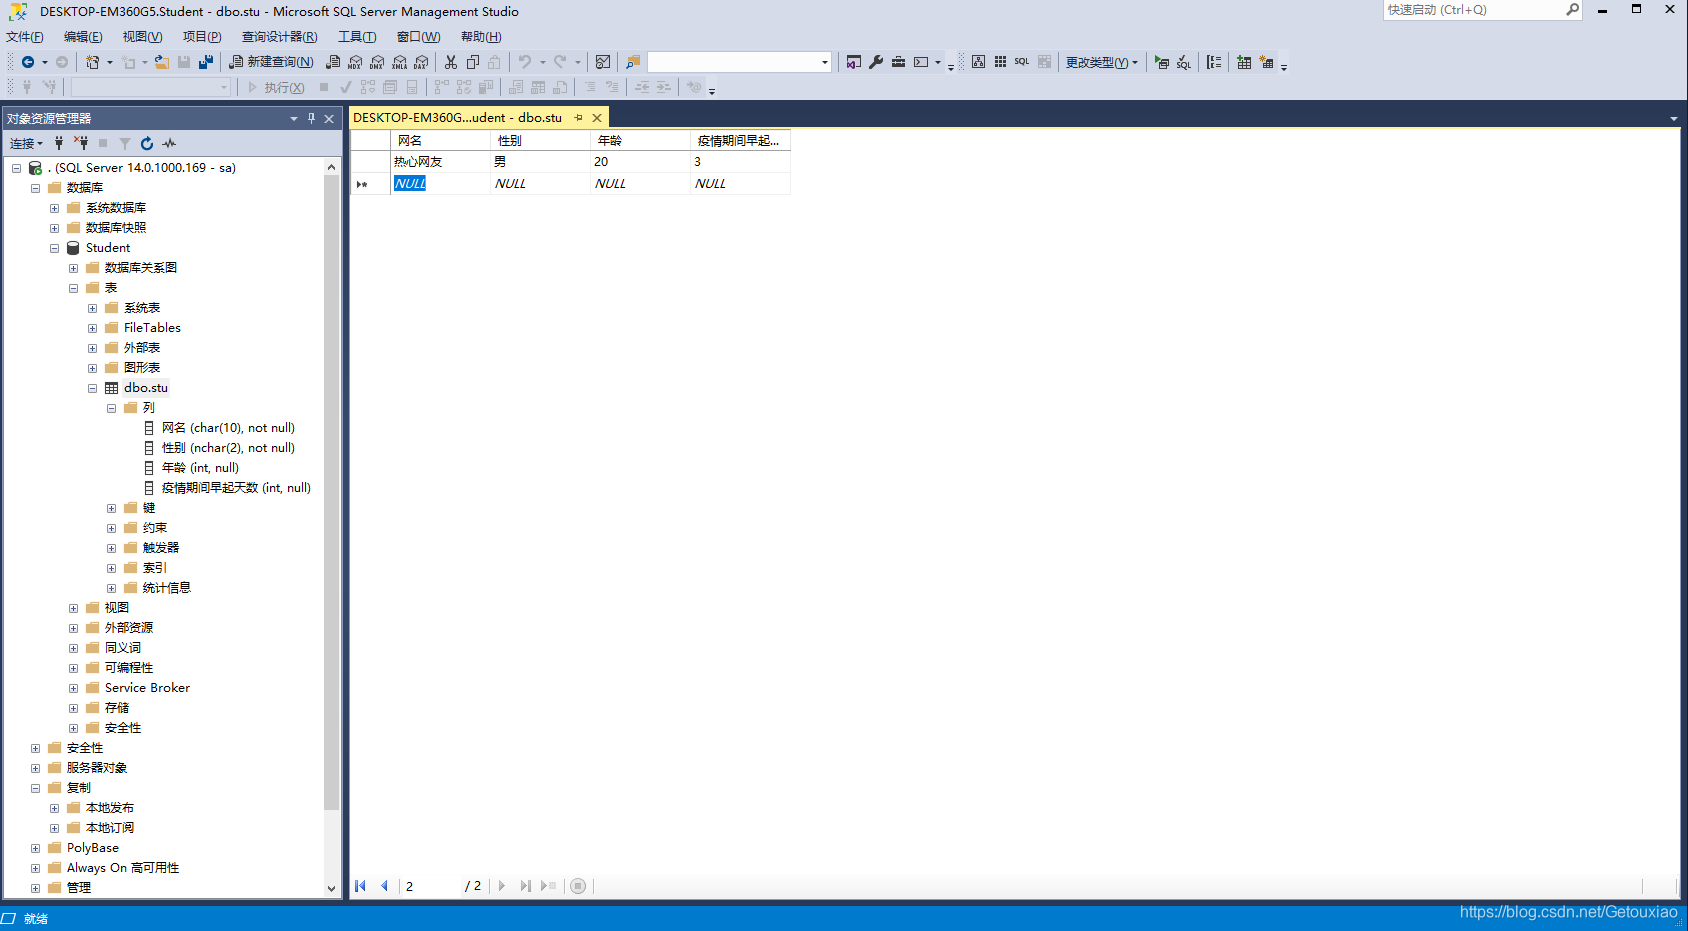
Task: Click the 连接 connect dropdown in Object Explorer
Action: pyautogui.click(x=27, y=143)
